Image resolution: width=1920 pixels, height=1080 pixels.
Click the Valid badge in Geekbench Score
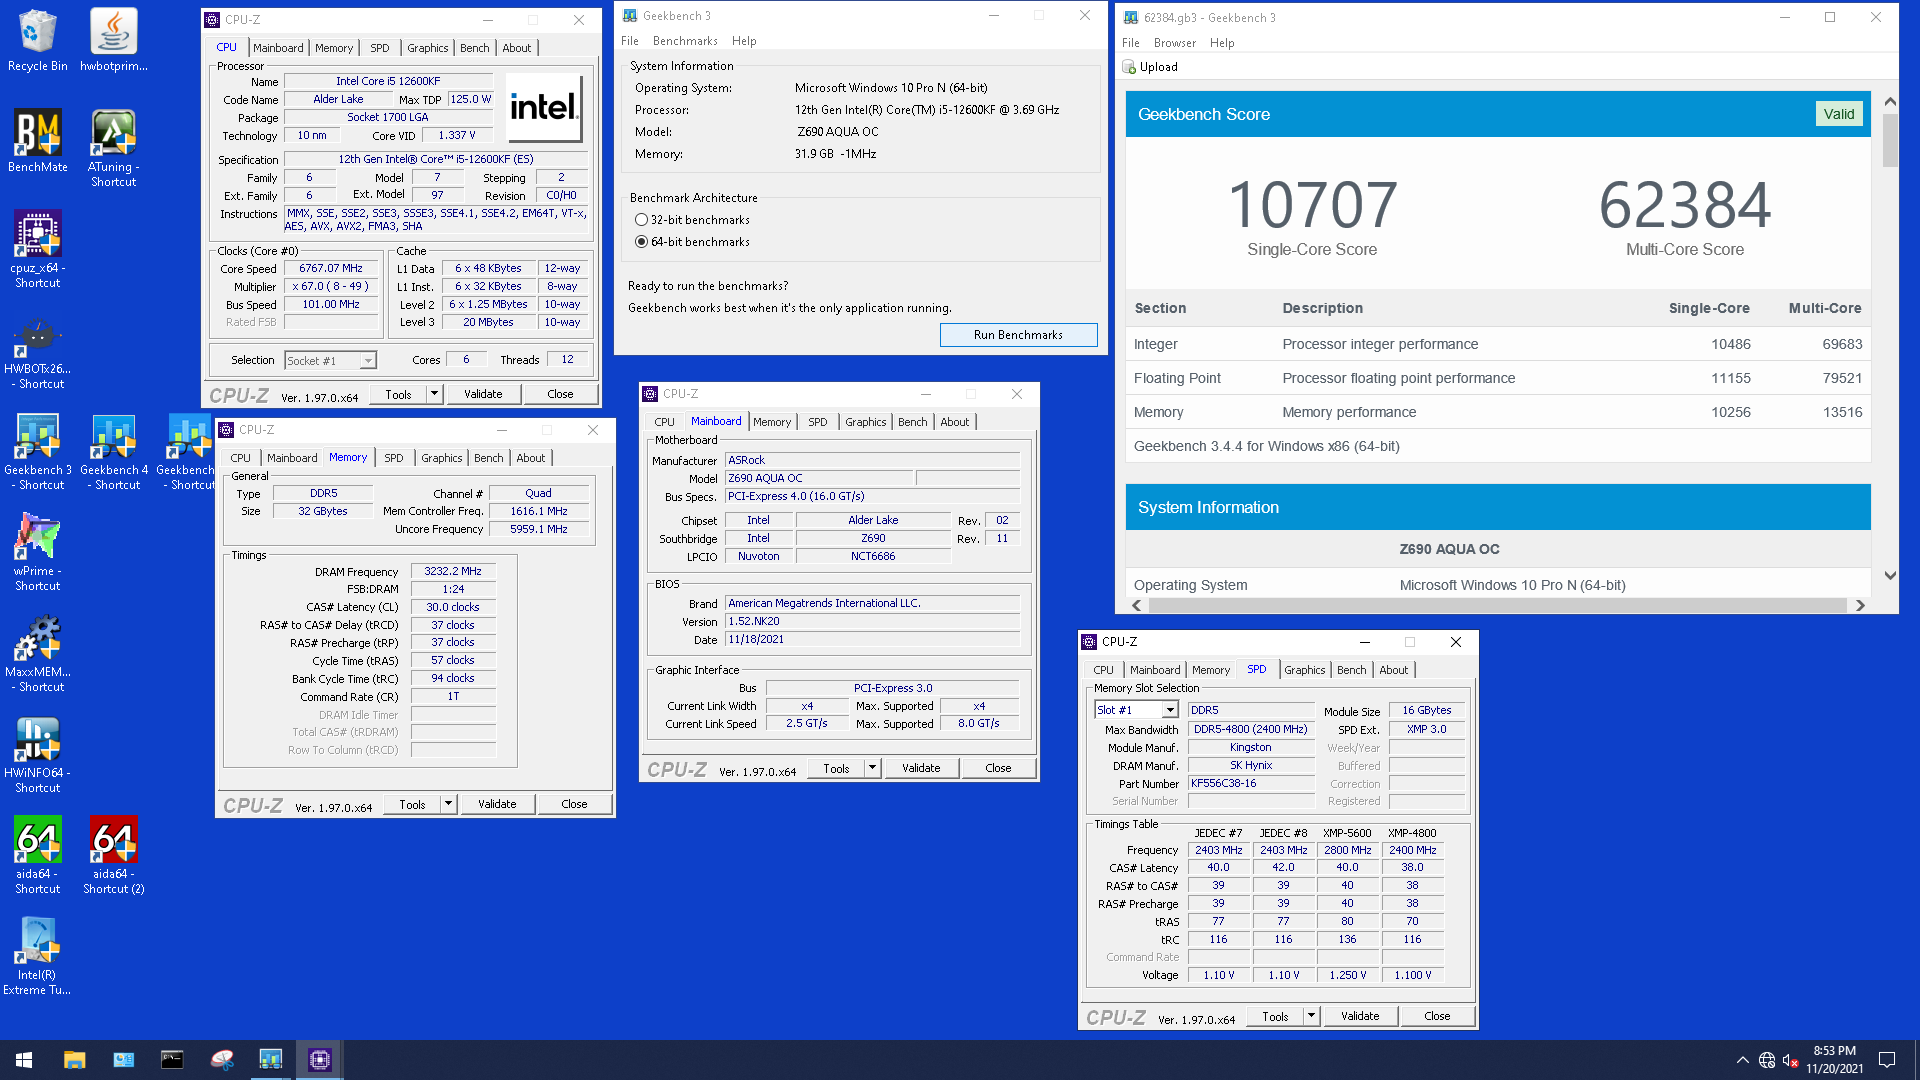[x=1839, y=114]
